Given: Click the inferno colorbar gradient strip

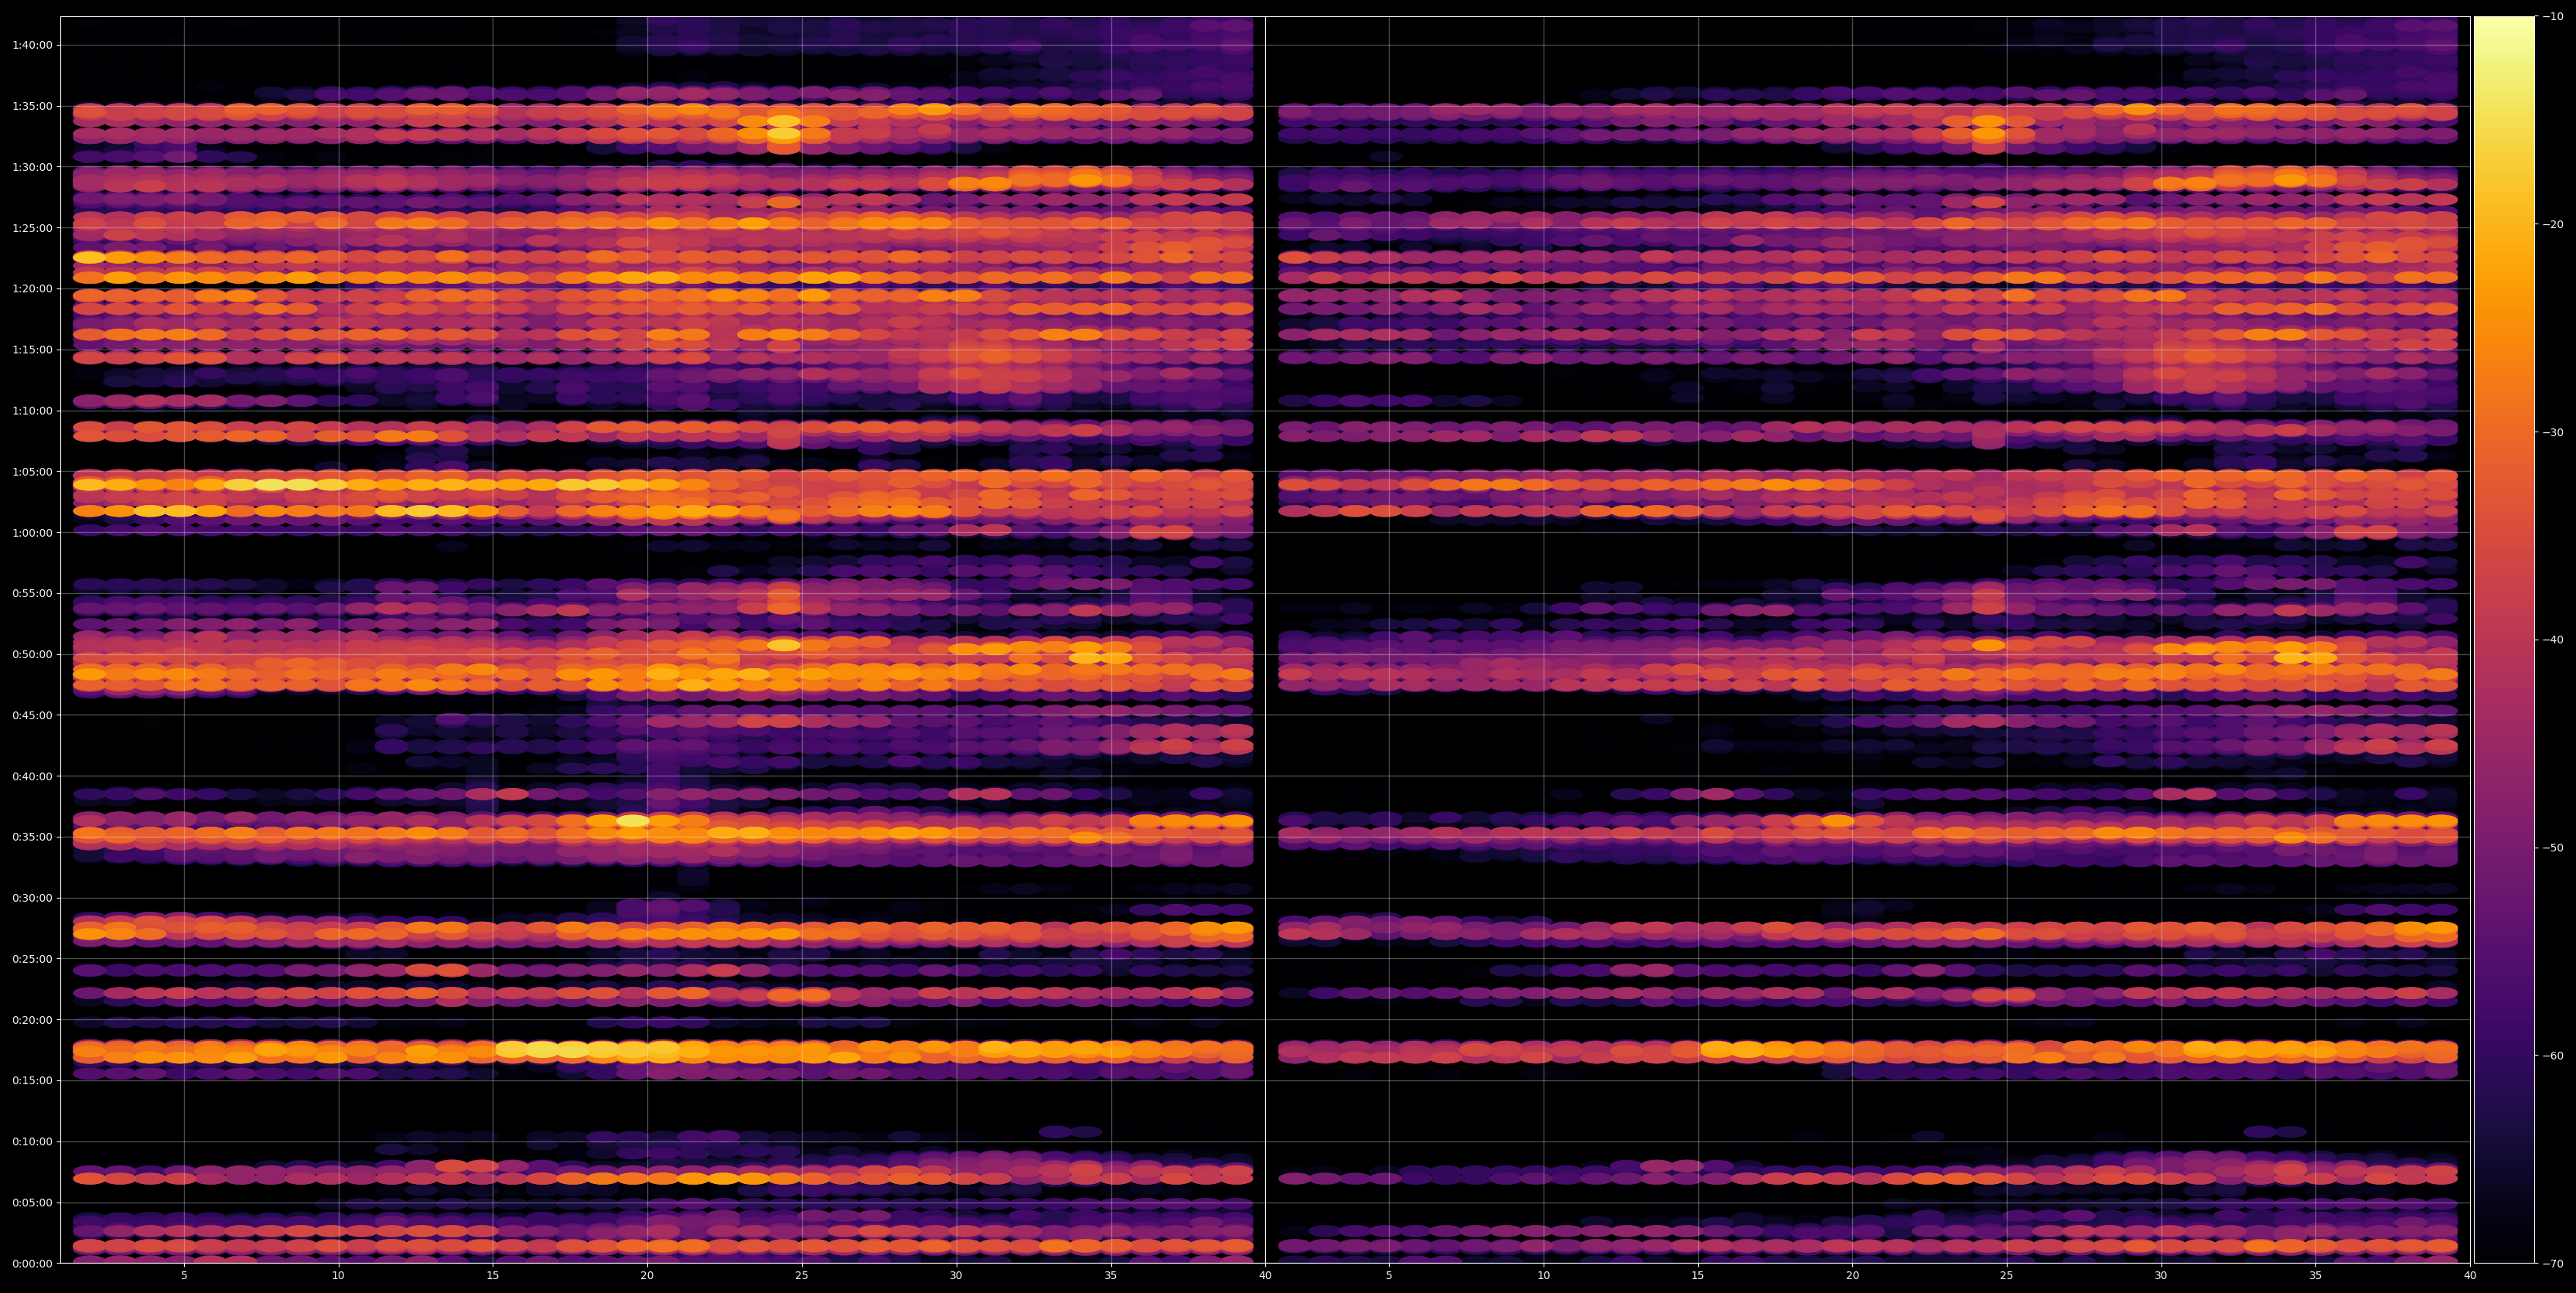Looking at the screenshot, I should pos(2504,639).
